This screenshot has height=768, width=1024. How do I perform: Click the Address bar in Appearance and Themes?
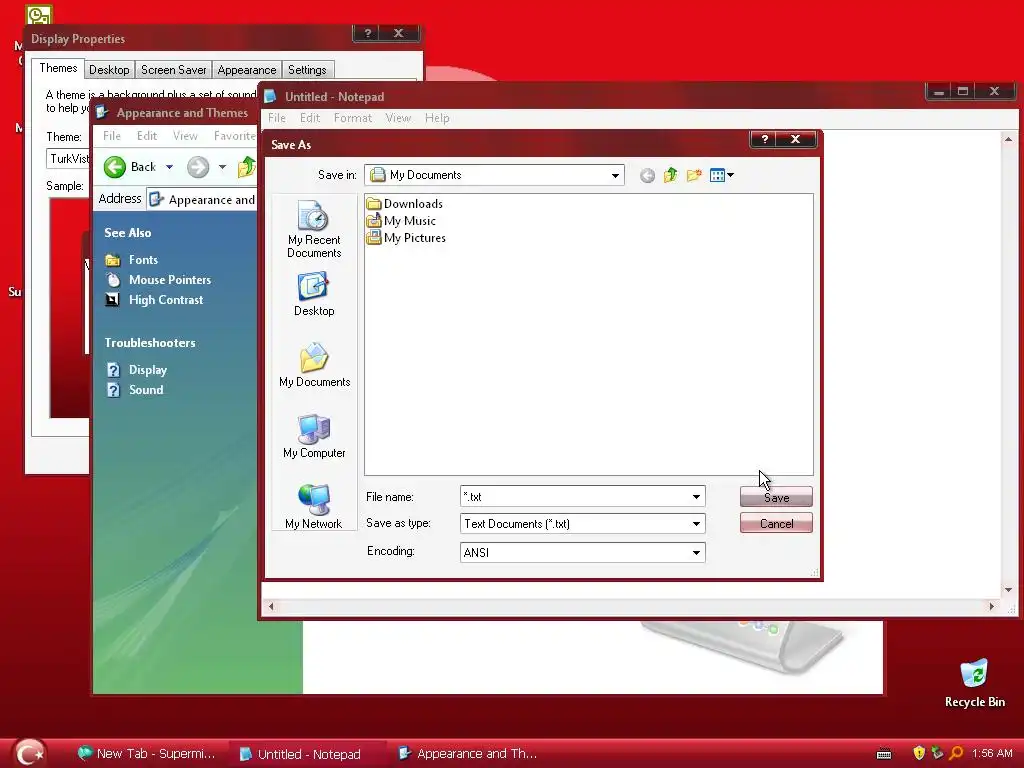(202, 199)
